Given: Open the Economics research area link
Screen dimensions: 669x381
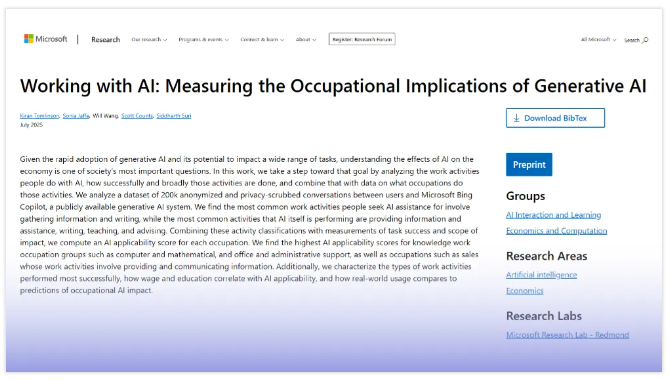Looking at the screenshot, I should pyautogui.click(x=525, y=291).
